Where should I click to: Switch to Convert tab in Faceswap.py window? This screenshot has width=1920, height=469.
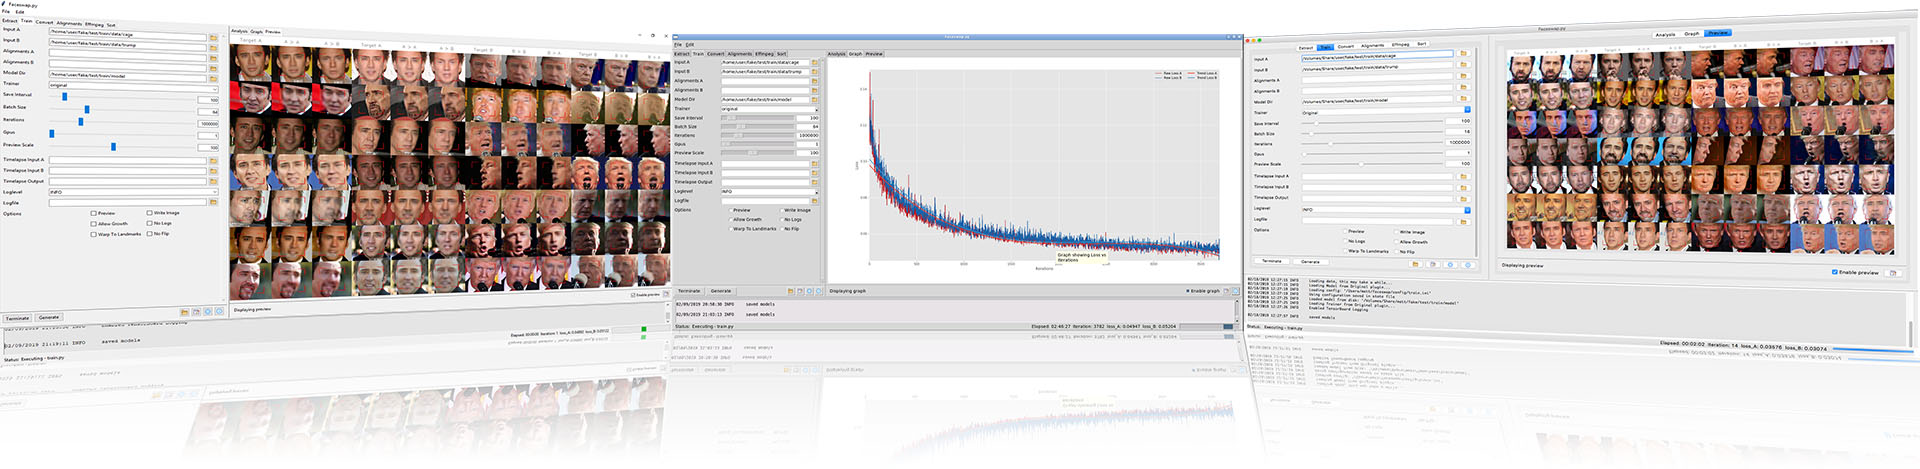(44, 22)
